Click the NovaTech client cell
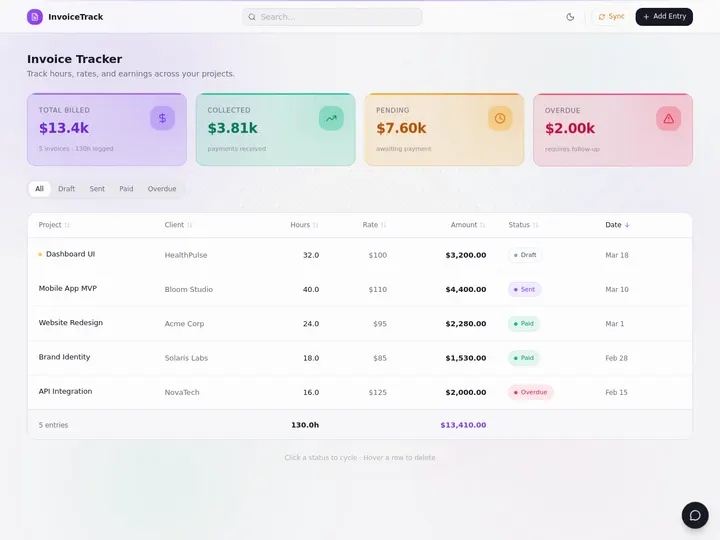720x540 pixels. point(182,392)
